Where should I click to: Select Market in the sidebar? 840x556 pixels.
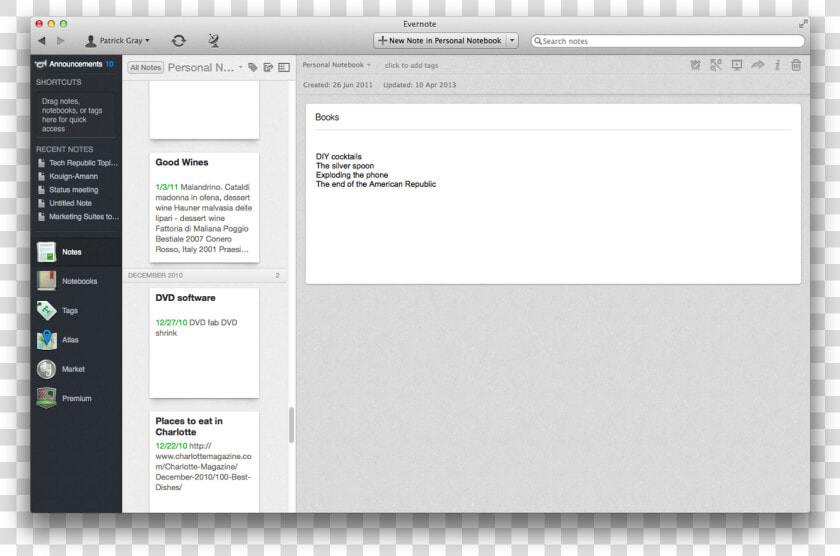[76, 369]
